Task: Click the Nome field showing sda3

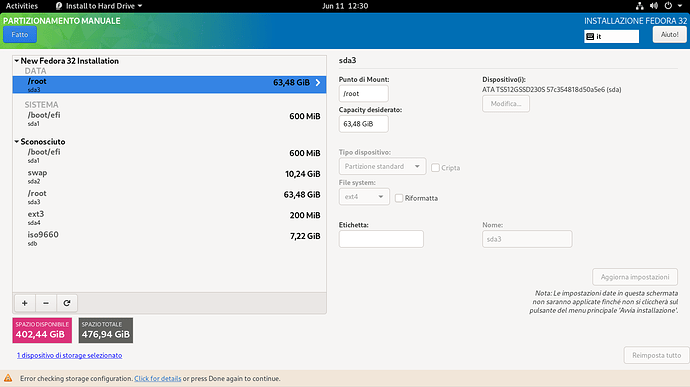Action: click(x=527, y=239)
